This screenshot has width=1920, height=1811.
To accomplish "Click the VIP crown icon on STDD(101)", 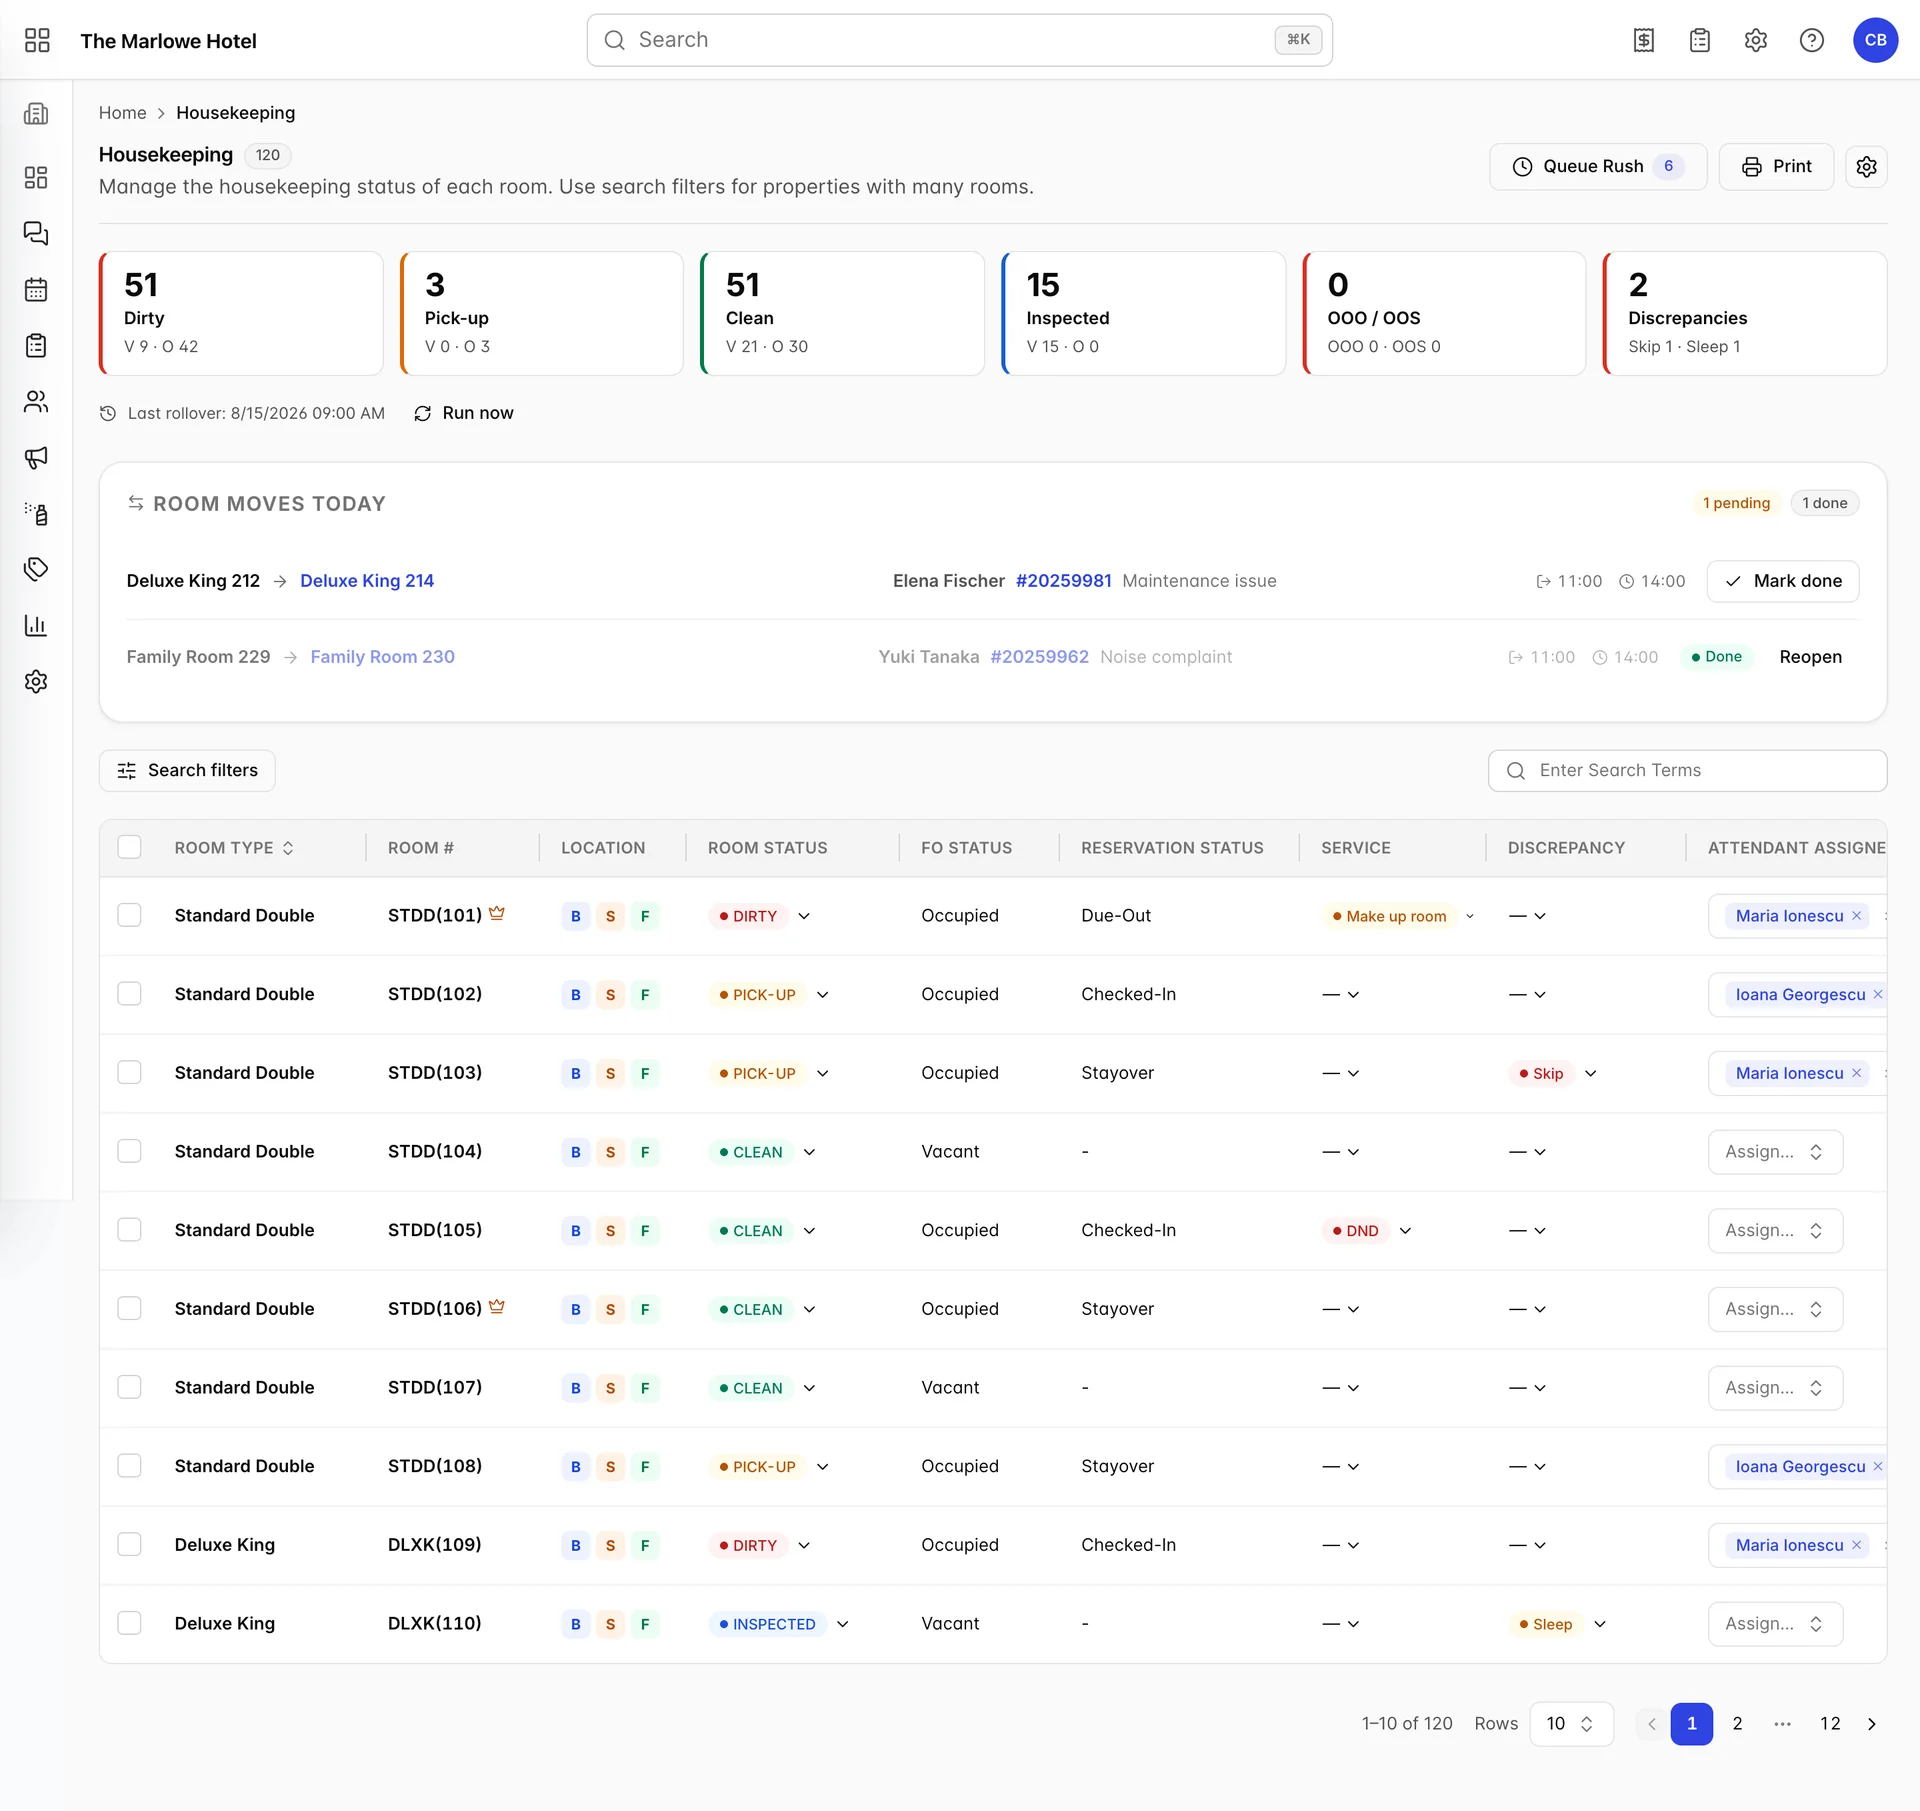I will point(497,914).
